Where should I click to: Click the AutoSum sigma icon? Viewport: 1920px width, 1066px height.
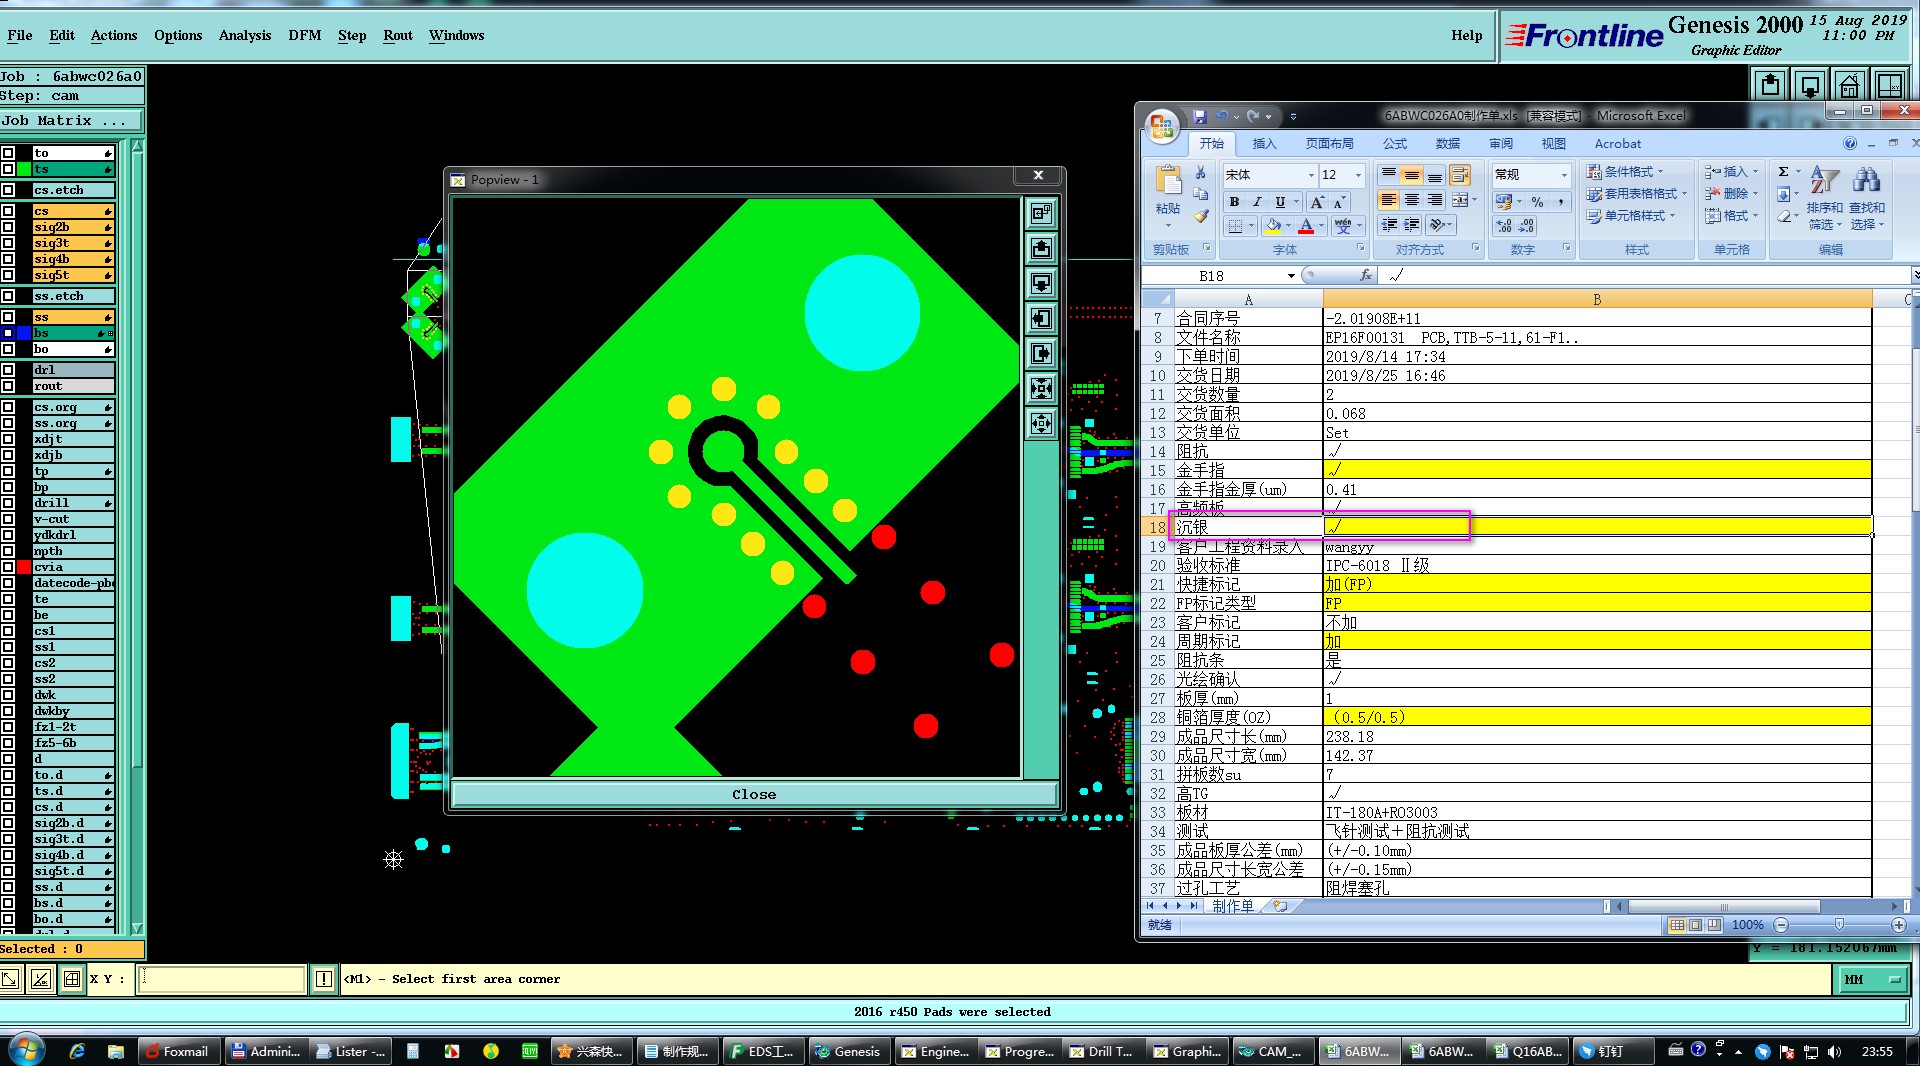(x=1783, y=172)
